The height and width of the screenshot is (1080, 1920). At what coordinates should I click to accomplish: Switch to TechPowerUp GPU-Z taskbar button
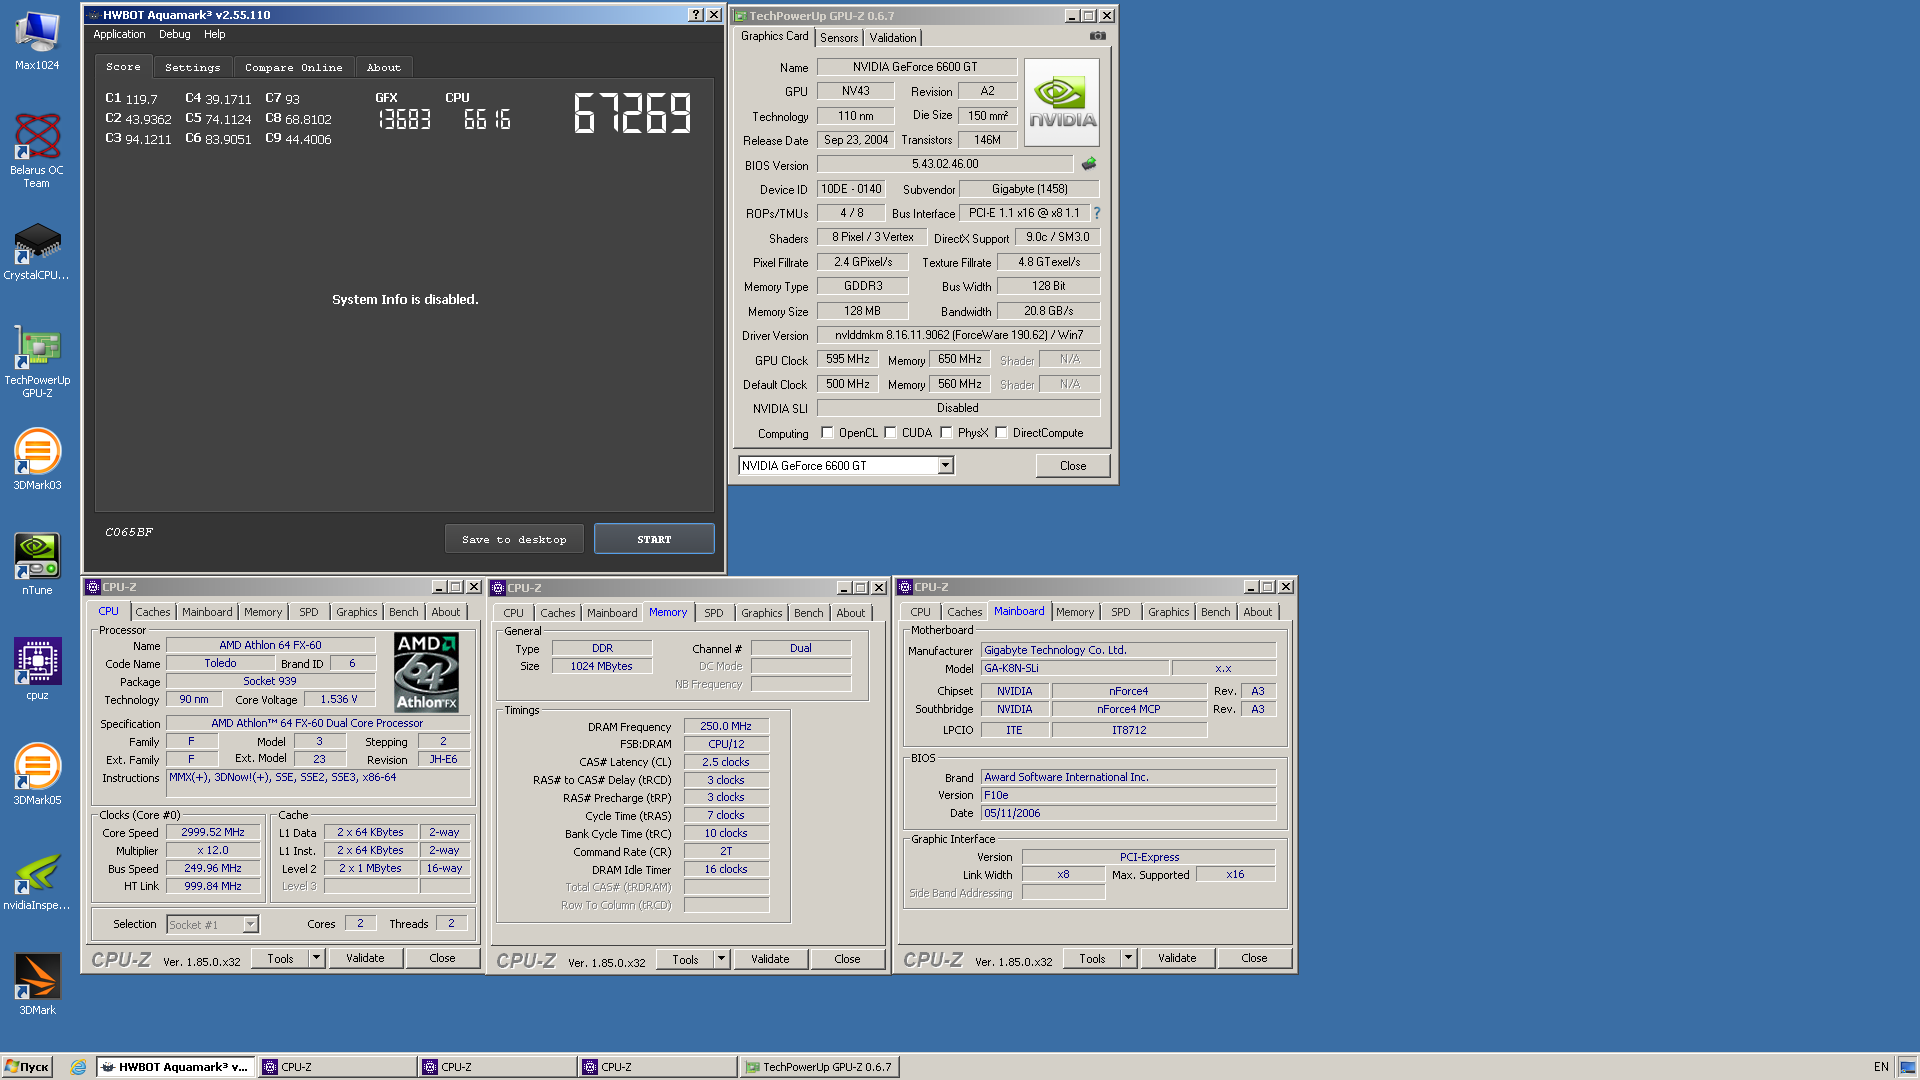click(819, 1067)
